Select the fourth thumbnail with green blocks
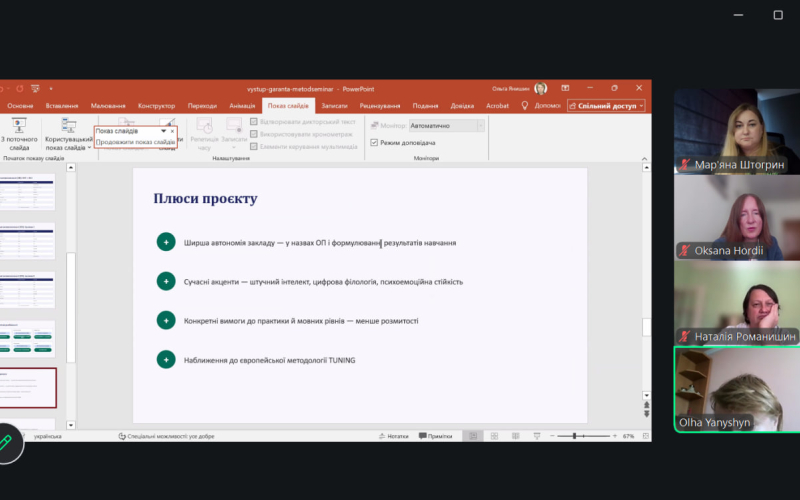800x500 pixels. (x=27, y=338)
